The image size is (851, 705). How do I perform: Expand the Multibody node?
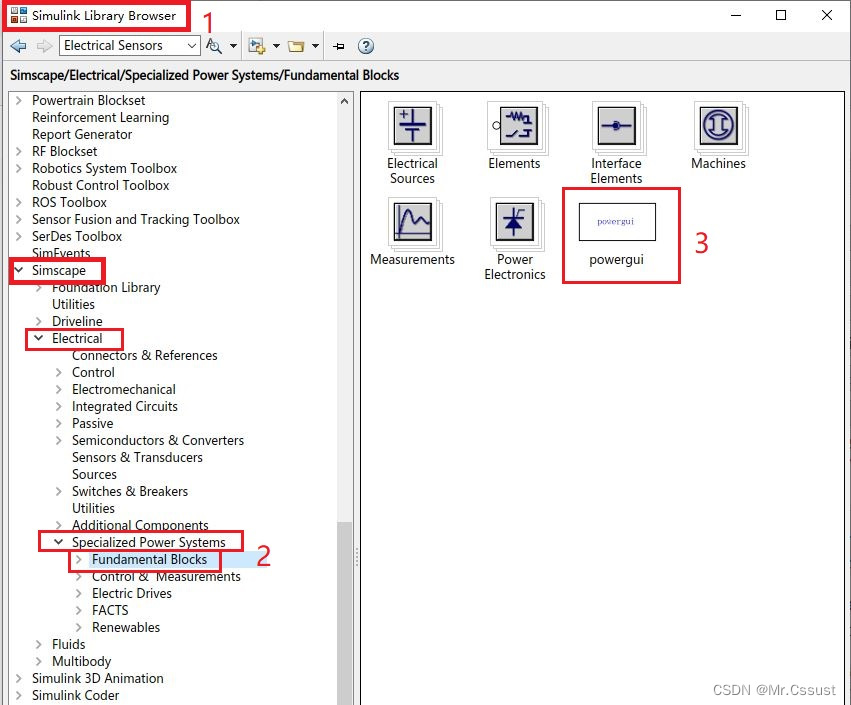coord(39,661)
